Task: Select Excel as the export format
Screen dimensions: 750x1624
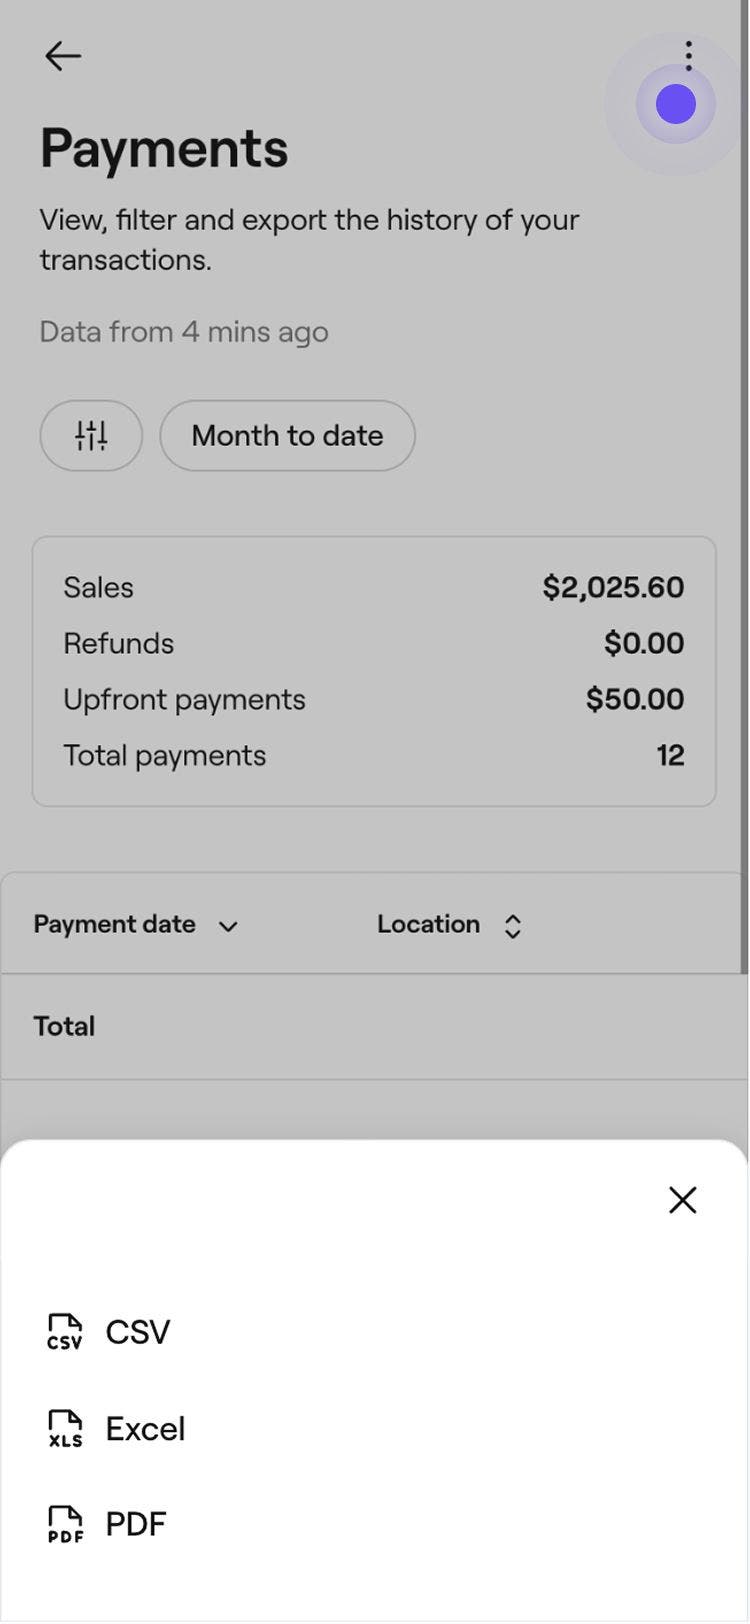Action: point(146,1428)
